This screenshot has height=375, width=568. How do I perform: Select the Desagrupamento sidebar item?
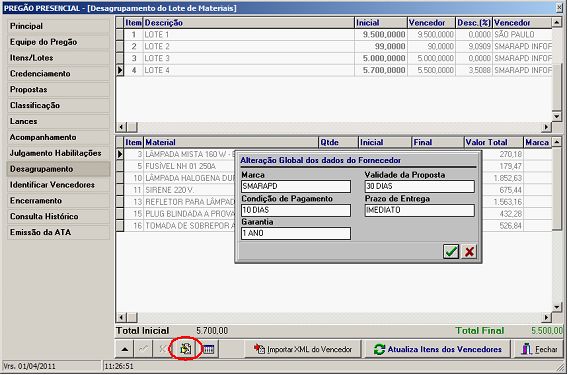point(58,169)
